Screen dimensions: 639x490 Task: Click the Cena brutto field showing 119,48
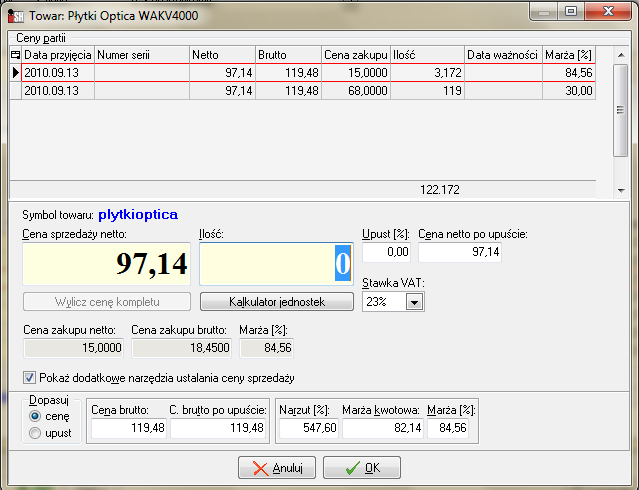129,428
